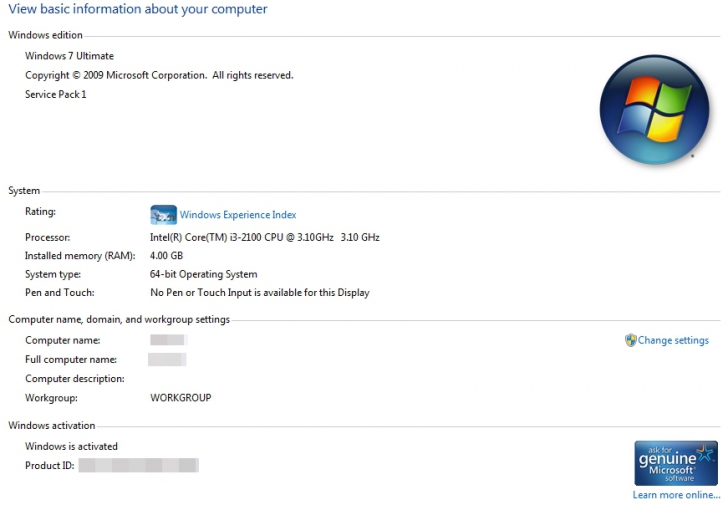Click the Windows 7 logo orb
728x505 pixels.
tap(654, 110)
